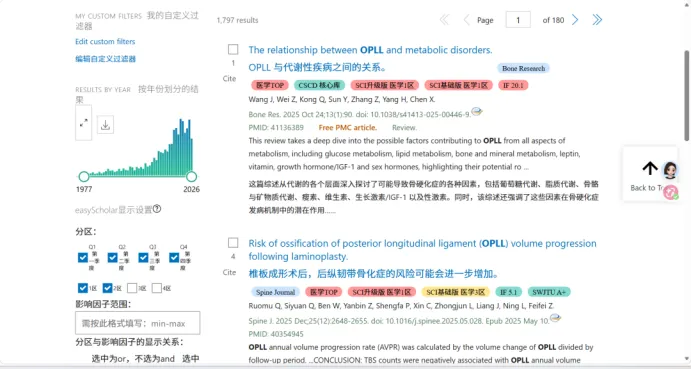Viewport: 692px width, 369px height.
Task: Click the 'of 180' page total text
Action: pyautogui.click(x=553, y=20)
